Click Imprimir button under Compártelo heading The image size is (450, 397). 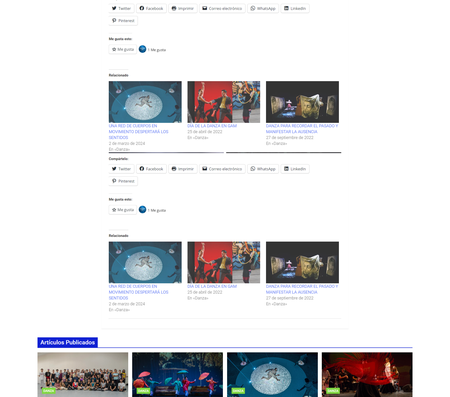pos(183,169)
